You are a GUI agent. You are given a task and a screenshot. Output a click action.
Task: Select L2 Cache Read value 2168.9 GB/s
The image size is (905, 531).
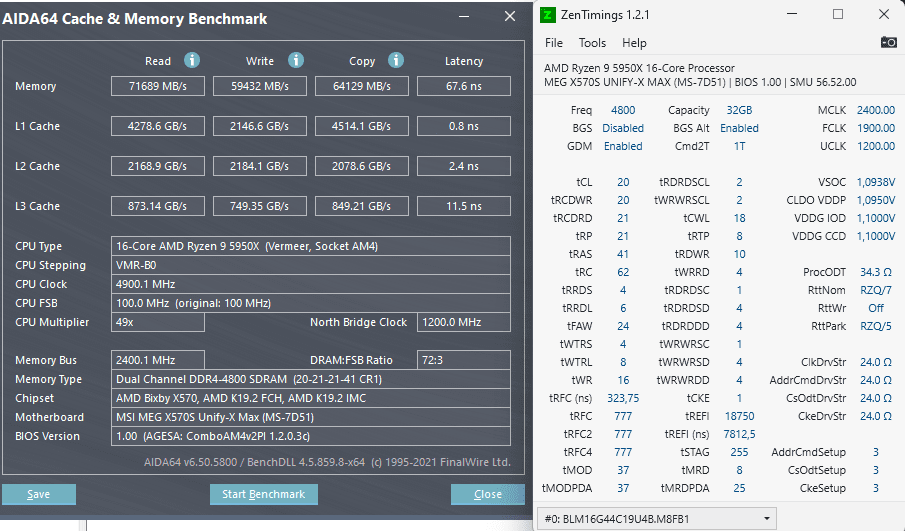[x=158, y=166]
